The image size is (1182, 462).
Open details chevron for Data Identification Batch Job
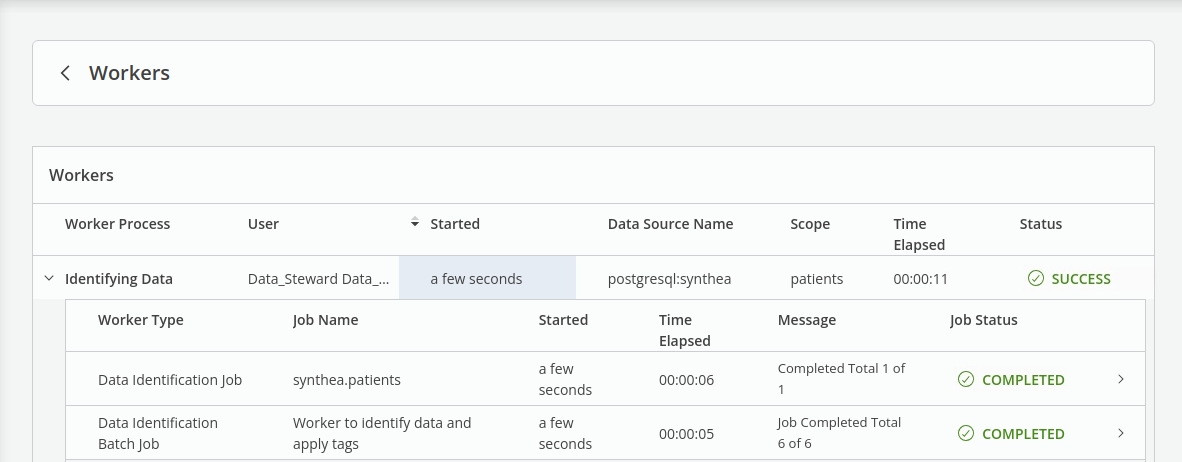tap(1121, 434)
